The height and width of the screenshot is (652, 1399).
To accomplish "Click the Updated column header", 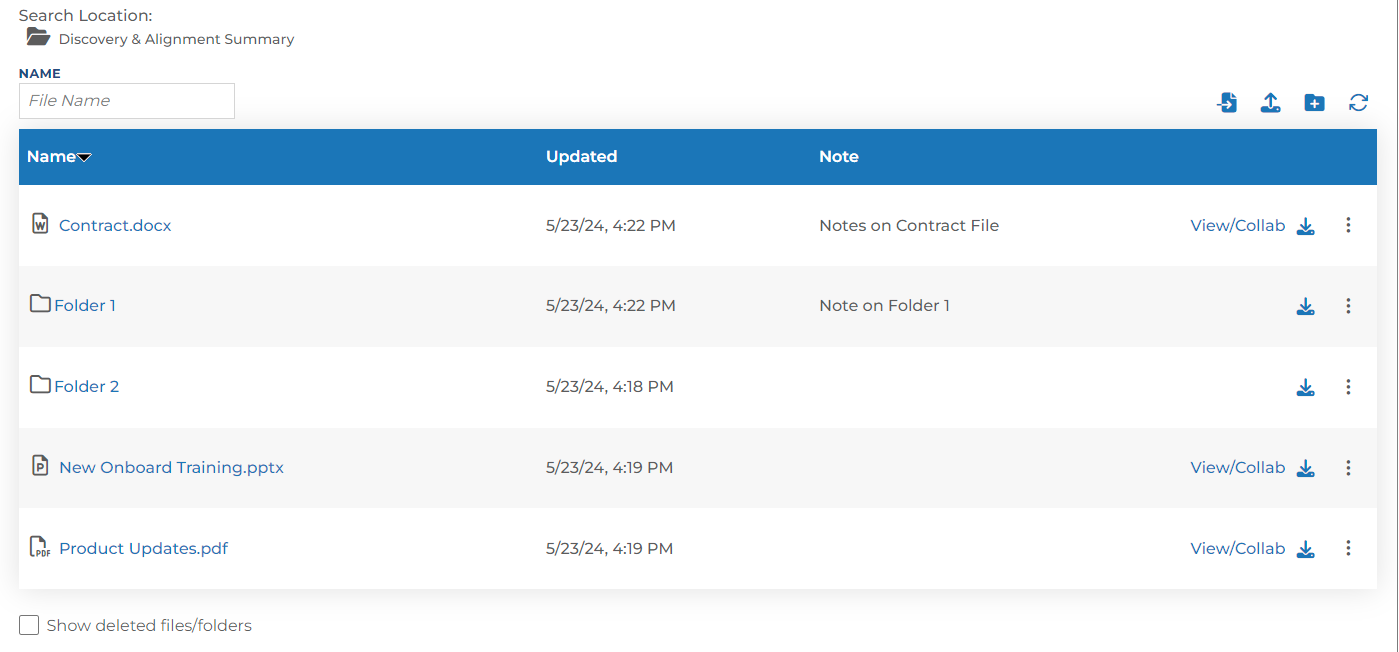I will 581,157.
